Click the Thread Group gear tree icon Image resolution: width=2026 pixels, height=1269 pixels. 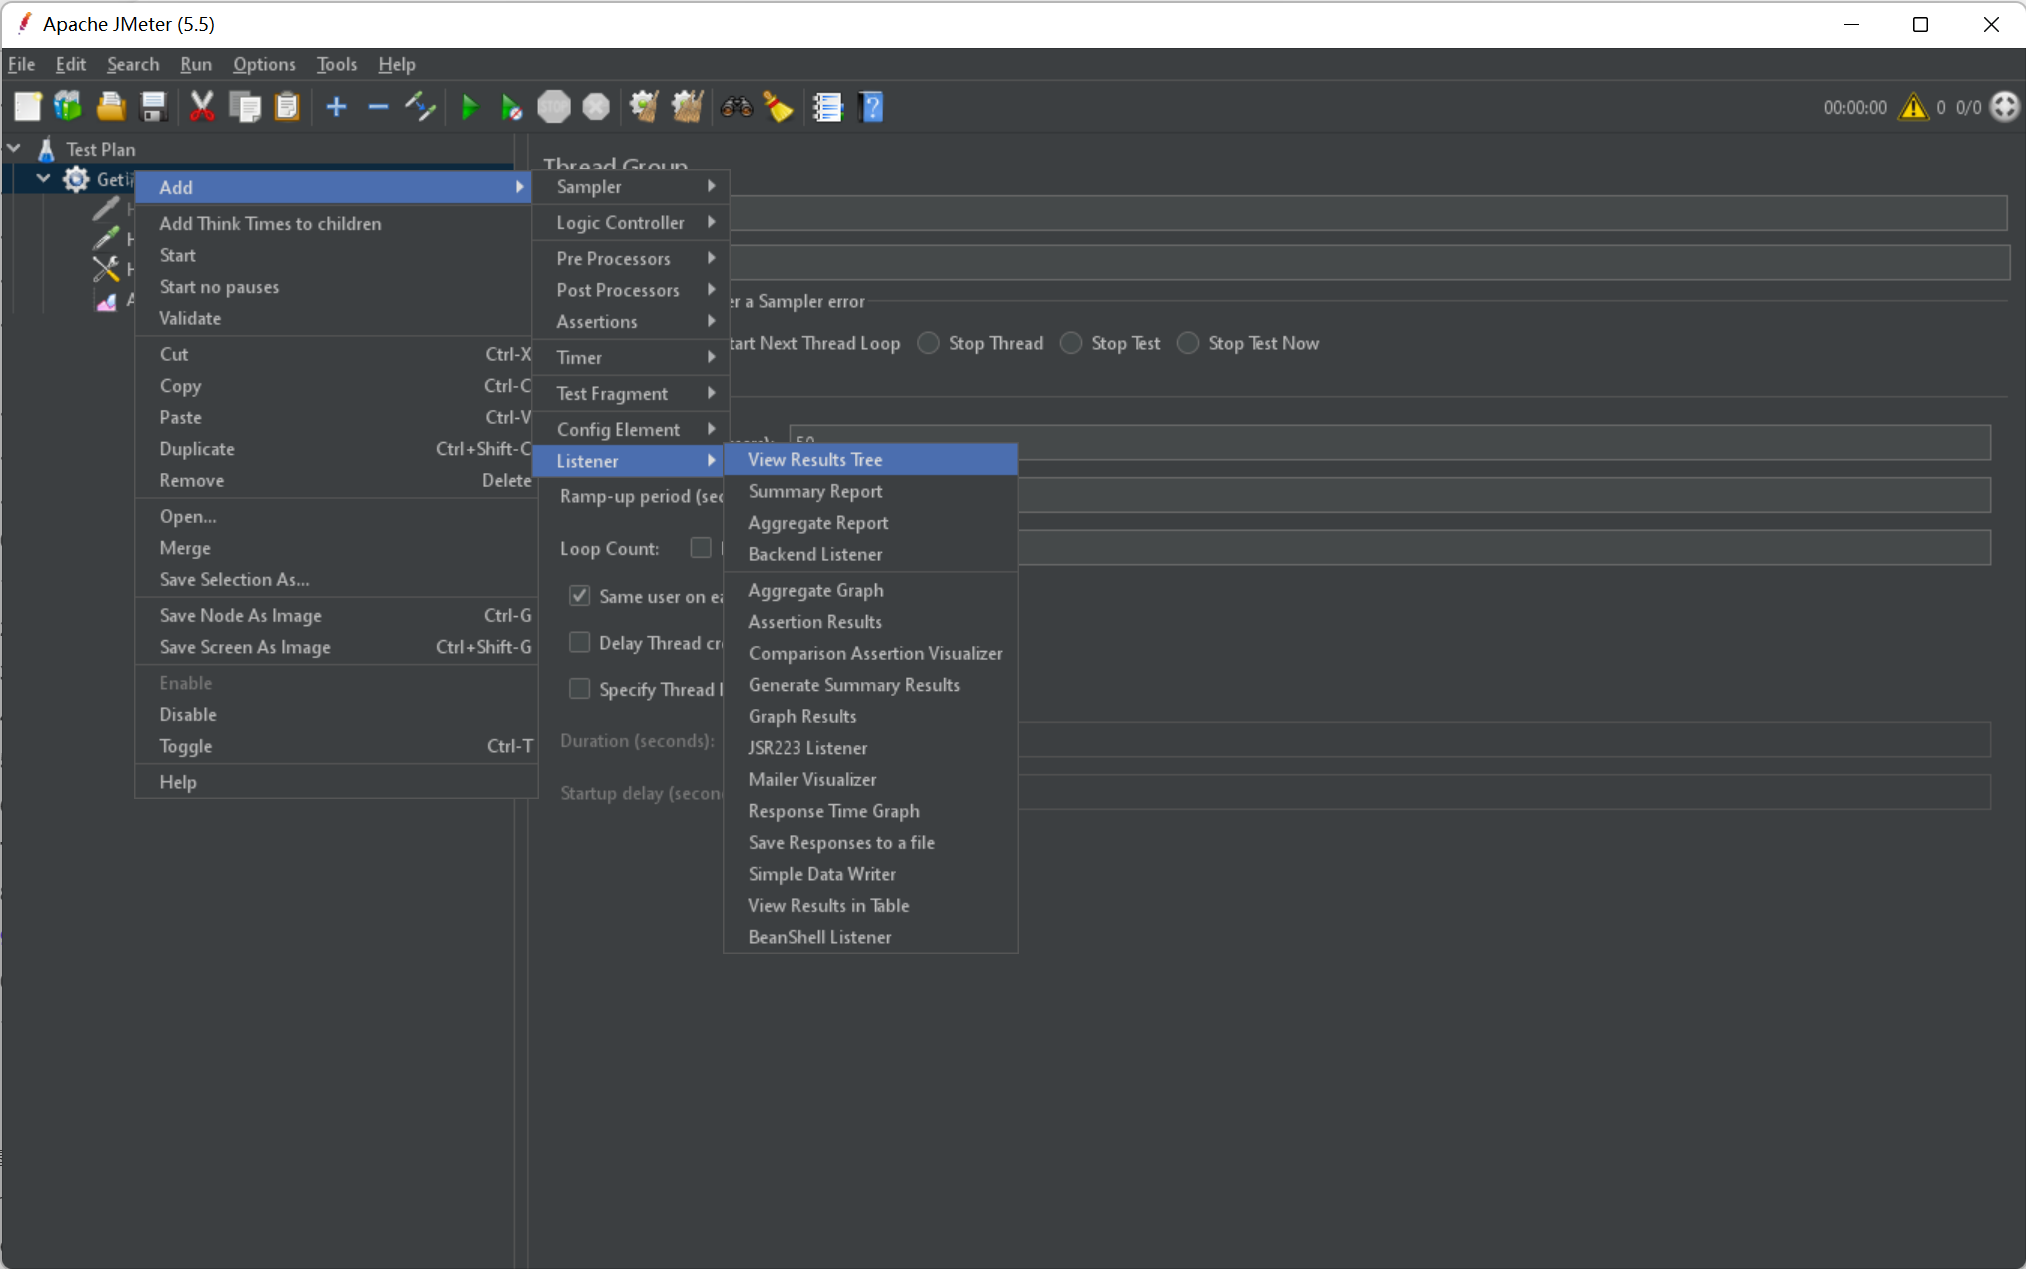(x=76, y=180)
